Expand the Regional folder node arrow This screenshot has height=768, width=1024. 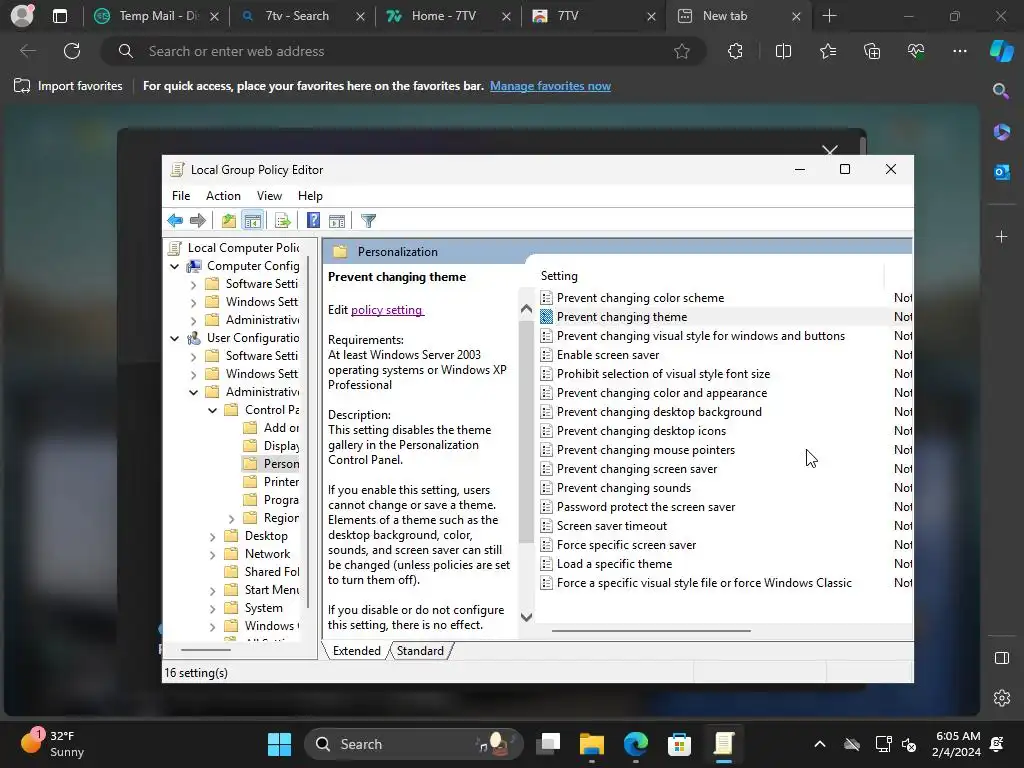[231, 519]
